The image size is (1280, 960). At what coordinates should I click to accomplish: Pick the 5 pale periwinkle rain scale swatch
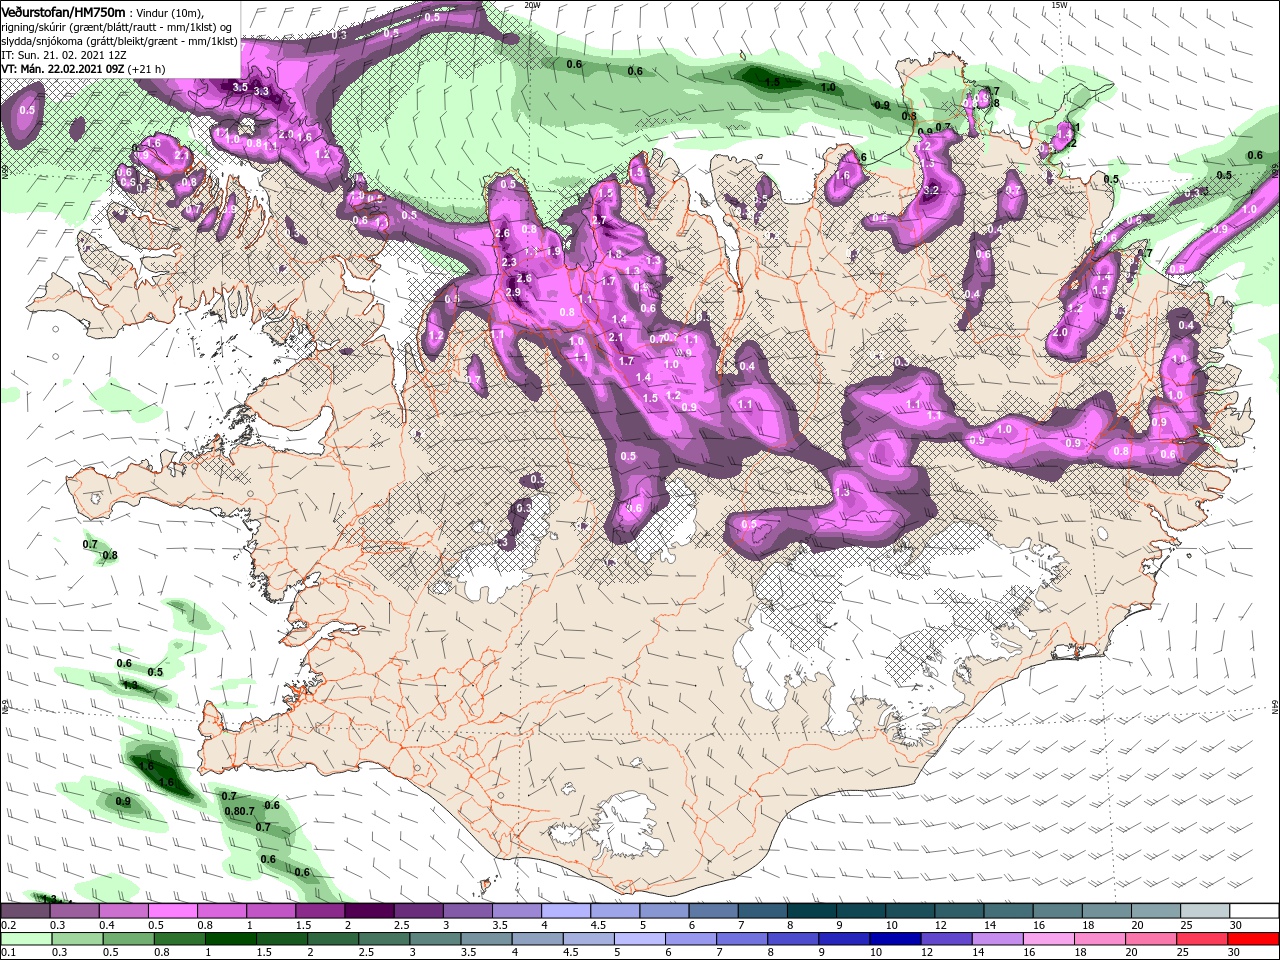638,939
